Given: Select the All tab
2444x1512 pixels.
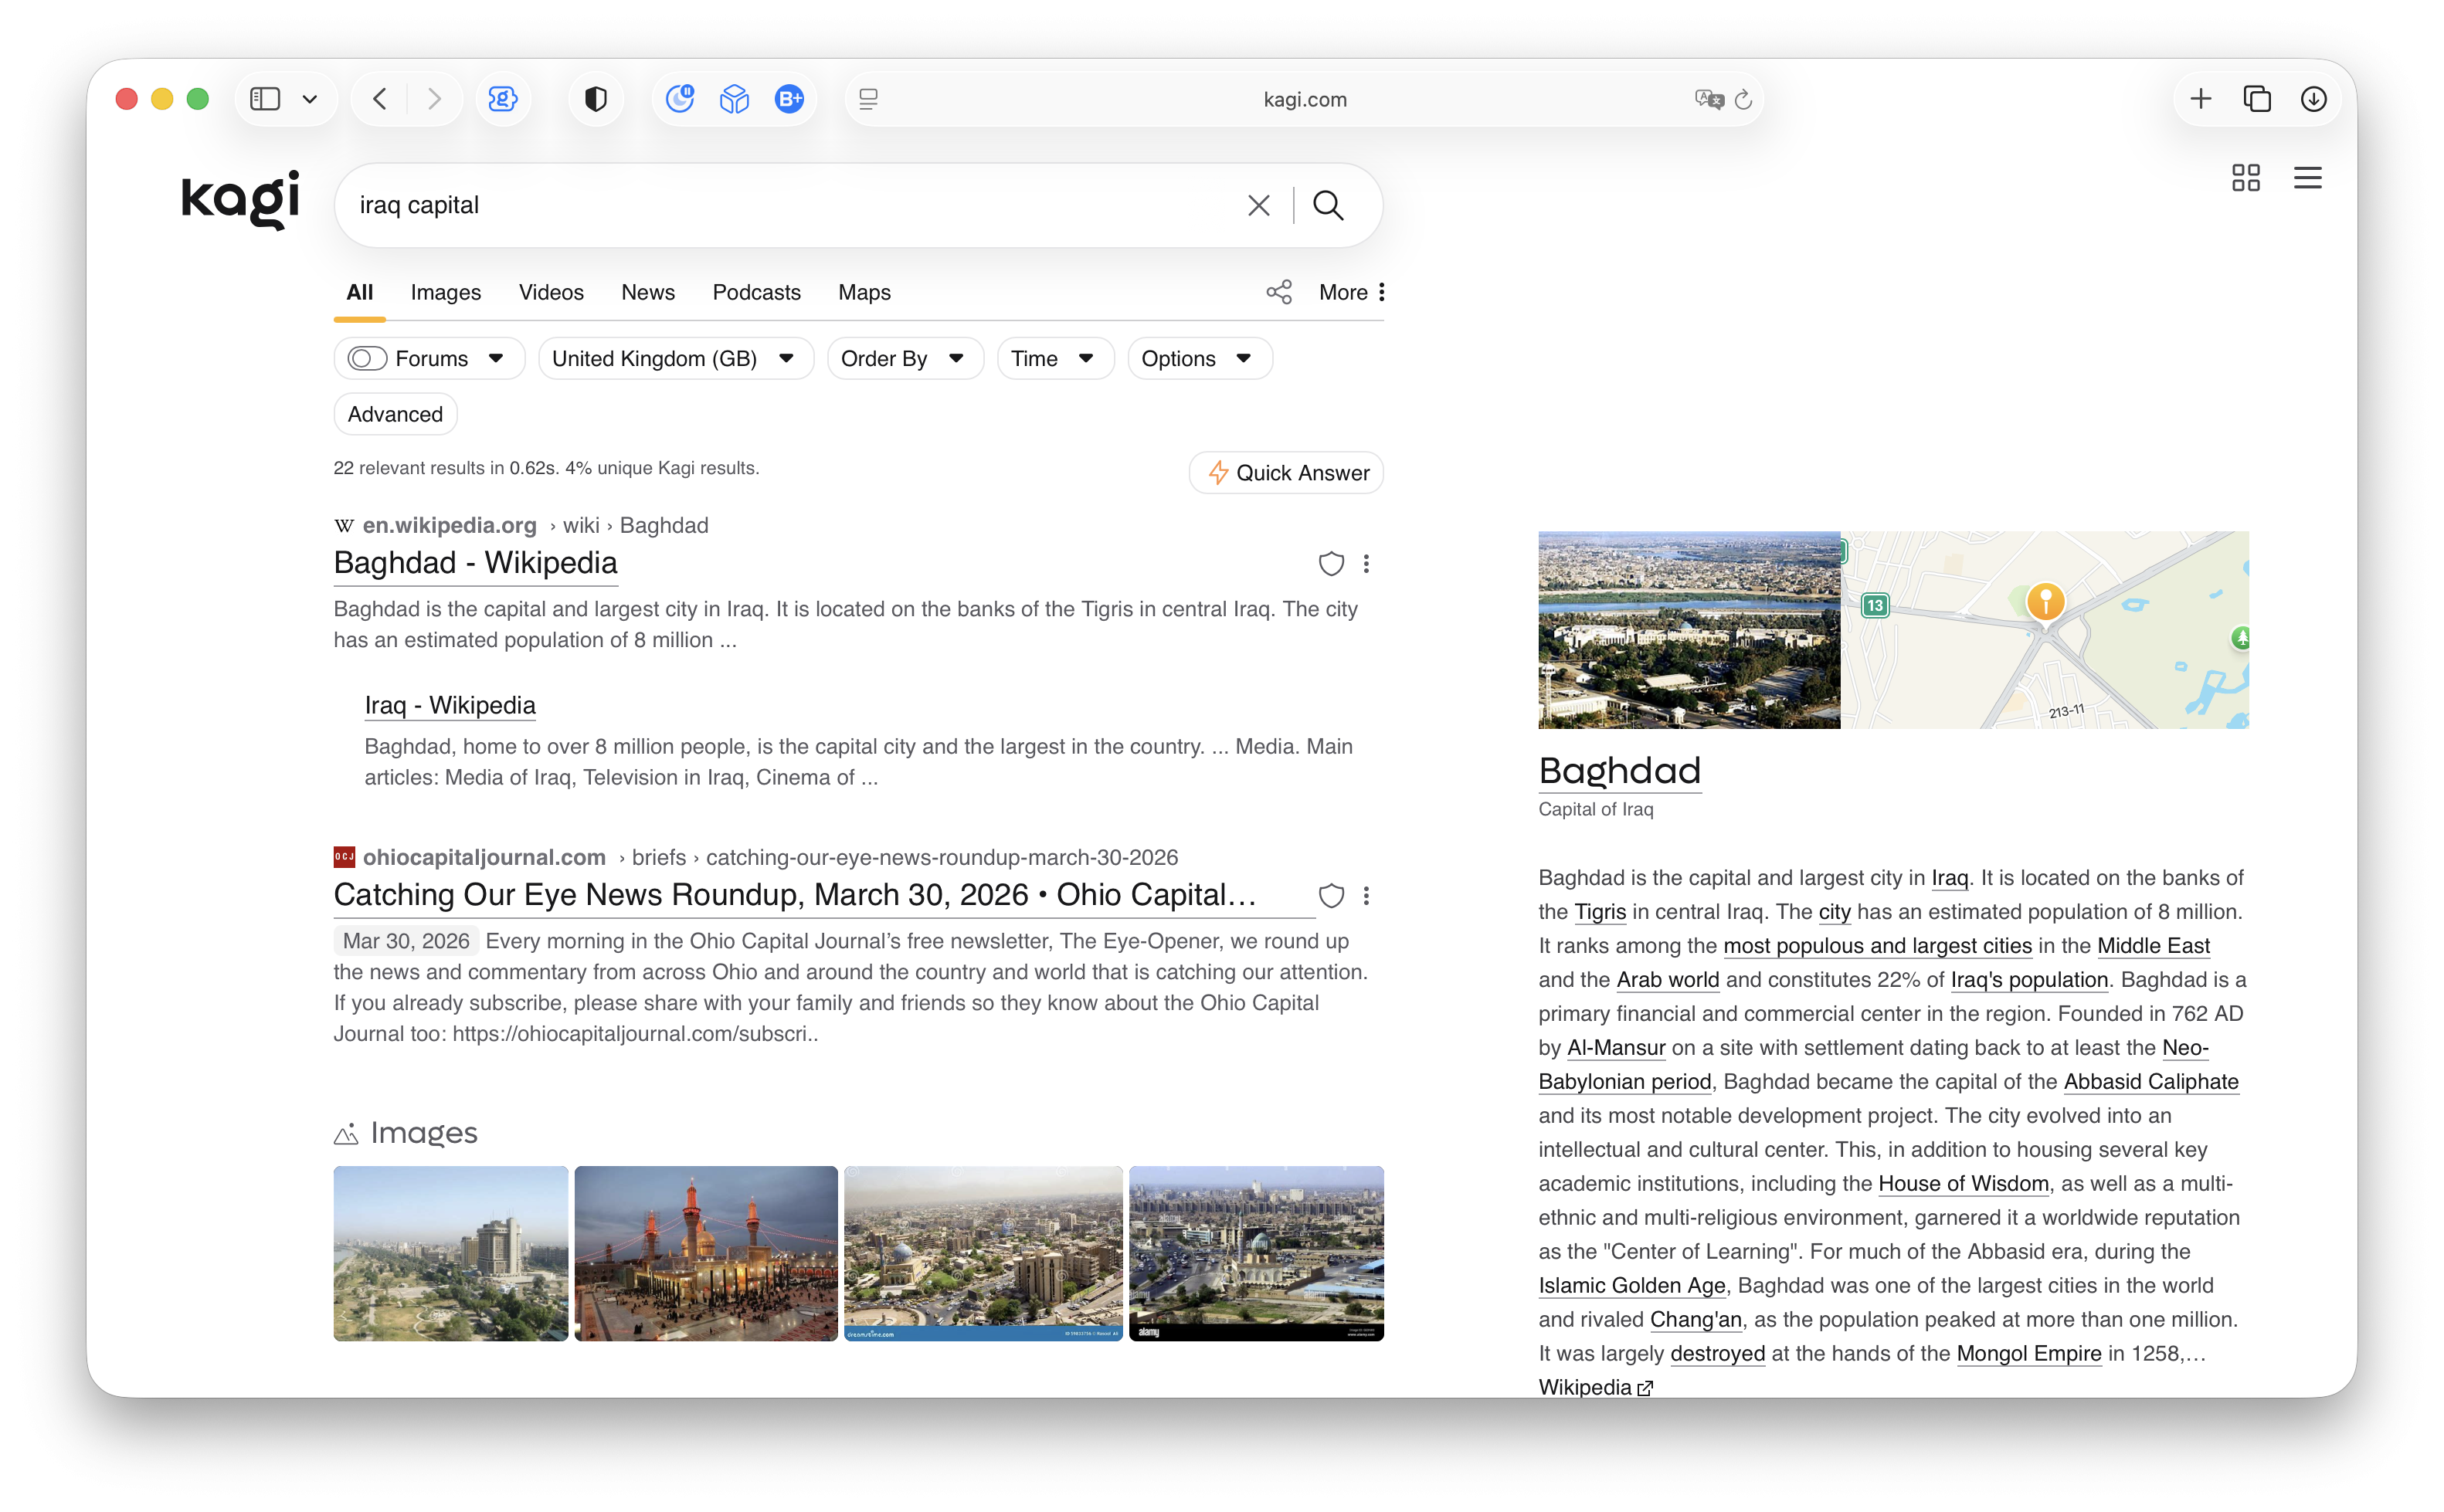Looking at the screenshot, I should pos(360,292).
